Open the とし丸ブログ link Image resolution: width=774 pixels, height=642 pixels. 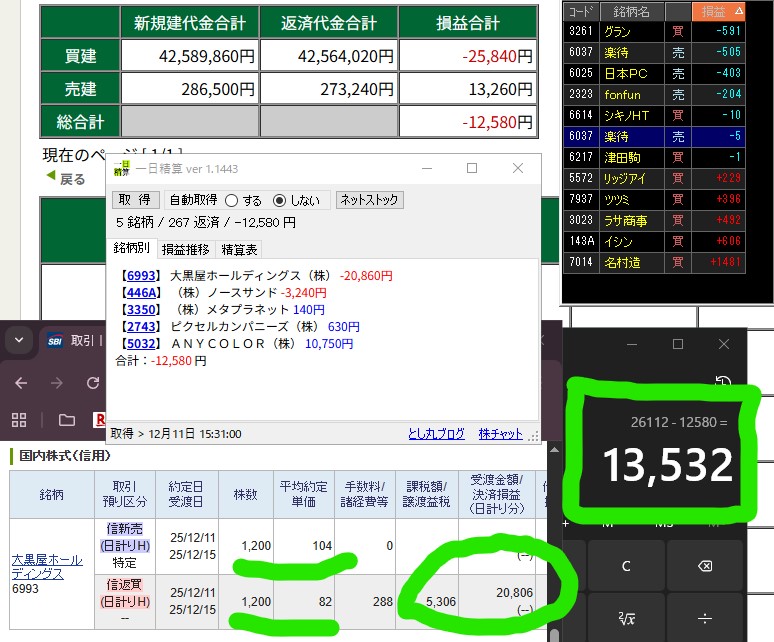click(x=436, y=434)
